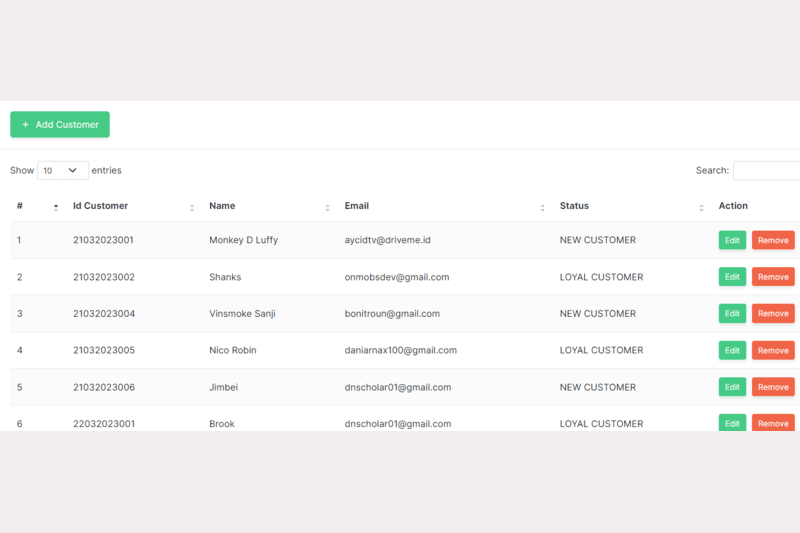Delete Jimbei using the Remove button
The width and height of the screenshot is (800, 533).
(773, 387)
